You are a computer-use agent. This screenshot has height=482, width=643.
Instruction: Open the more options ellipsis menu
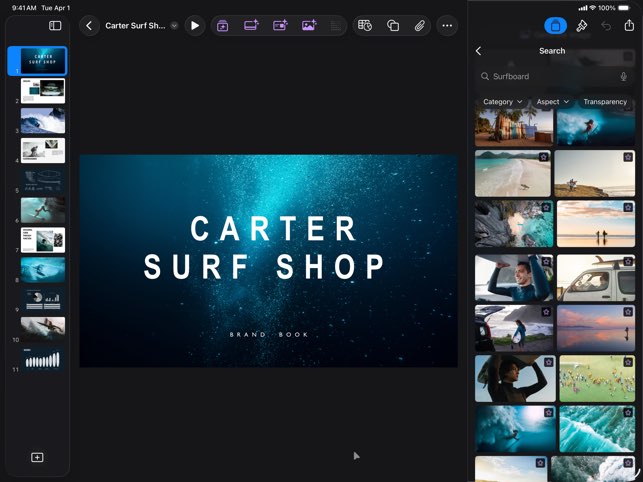point(447,26)
